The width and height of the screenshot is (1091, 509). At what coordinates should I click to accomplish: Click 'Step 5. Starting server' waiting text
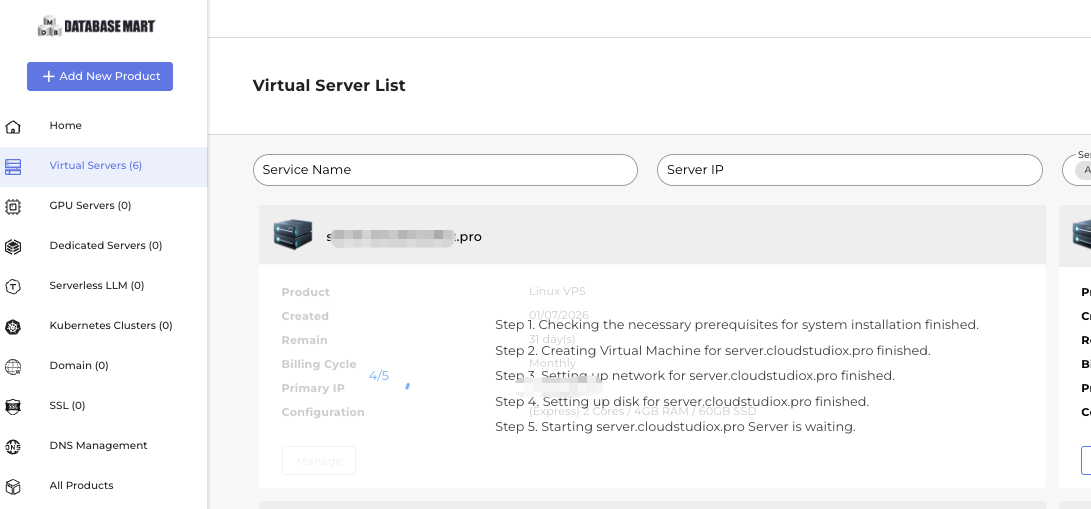tap(675, 426)
